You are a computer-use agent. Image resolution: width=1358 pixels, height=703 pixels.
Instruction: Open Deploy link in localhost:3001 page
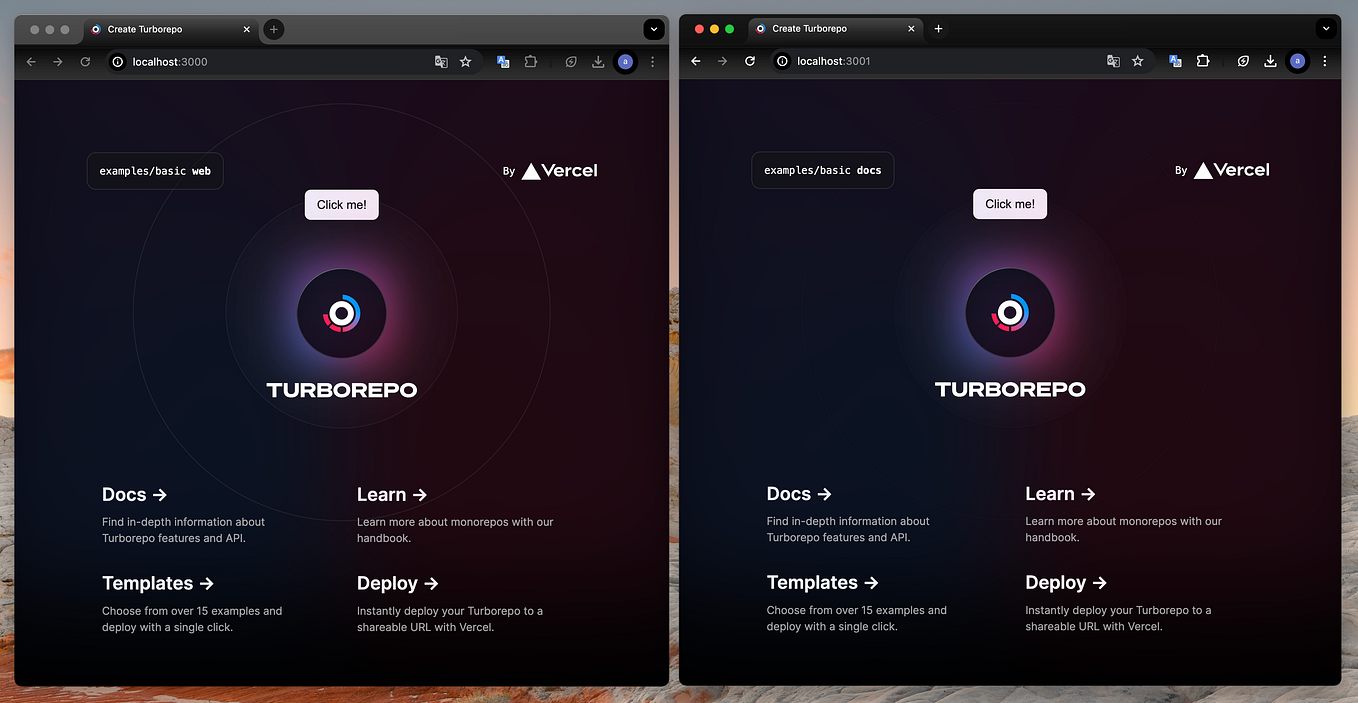click(1066, 582)
